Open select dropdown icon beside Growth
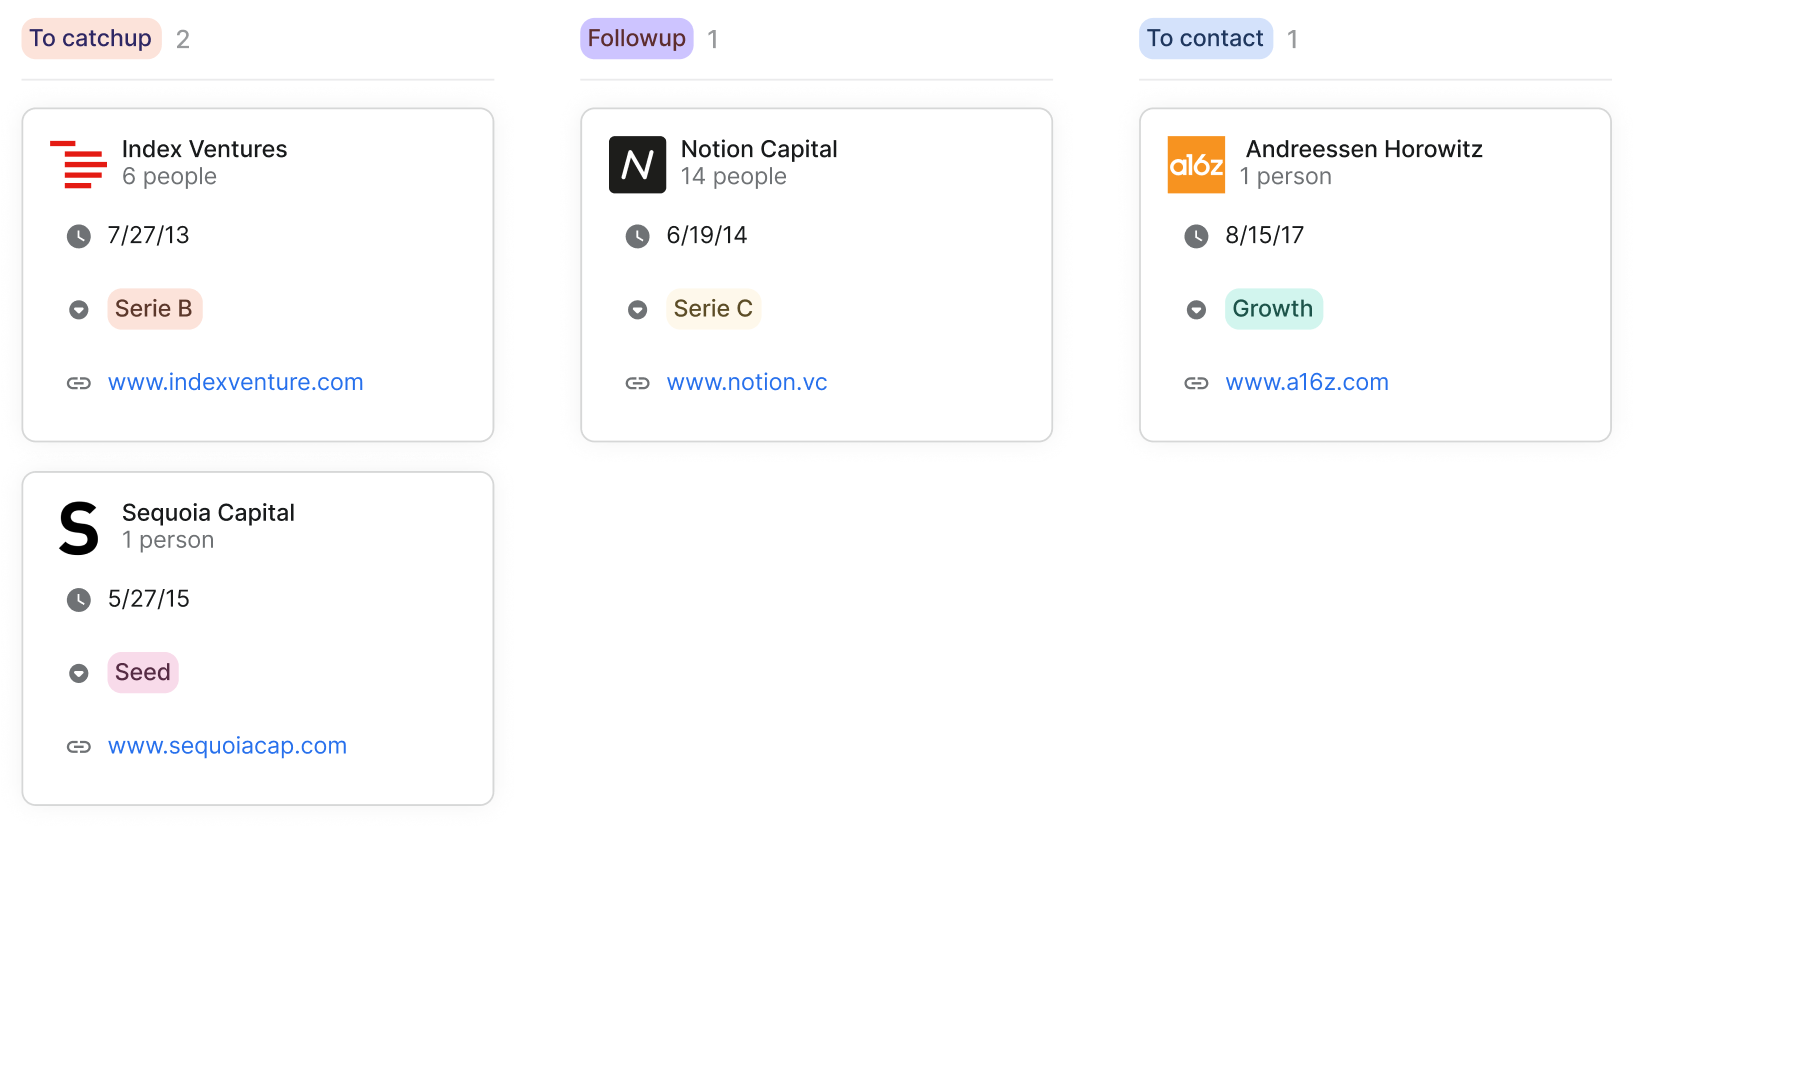The image size is (1800, 1092). click(1196, 310)
